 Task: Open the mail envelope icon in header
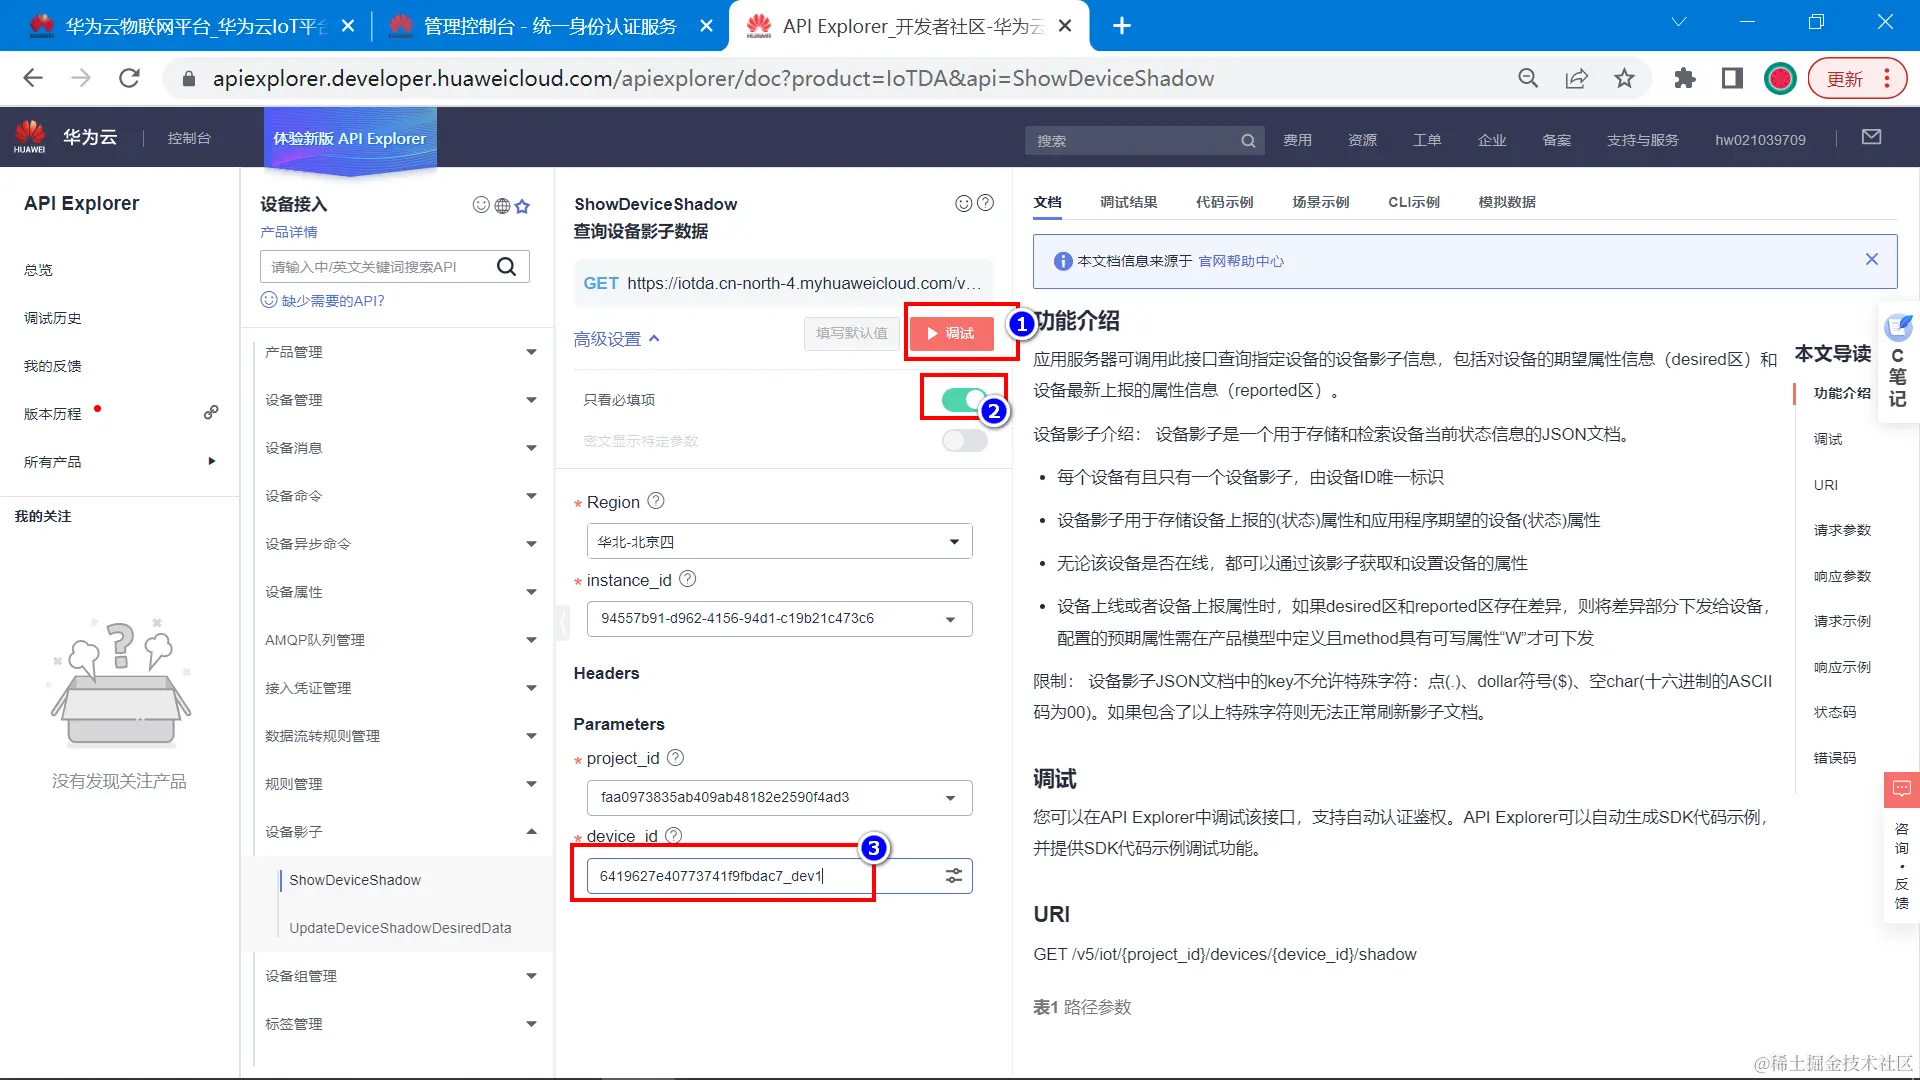pos(1871,138)
